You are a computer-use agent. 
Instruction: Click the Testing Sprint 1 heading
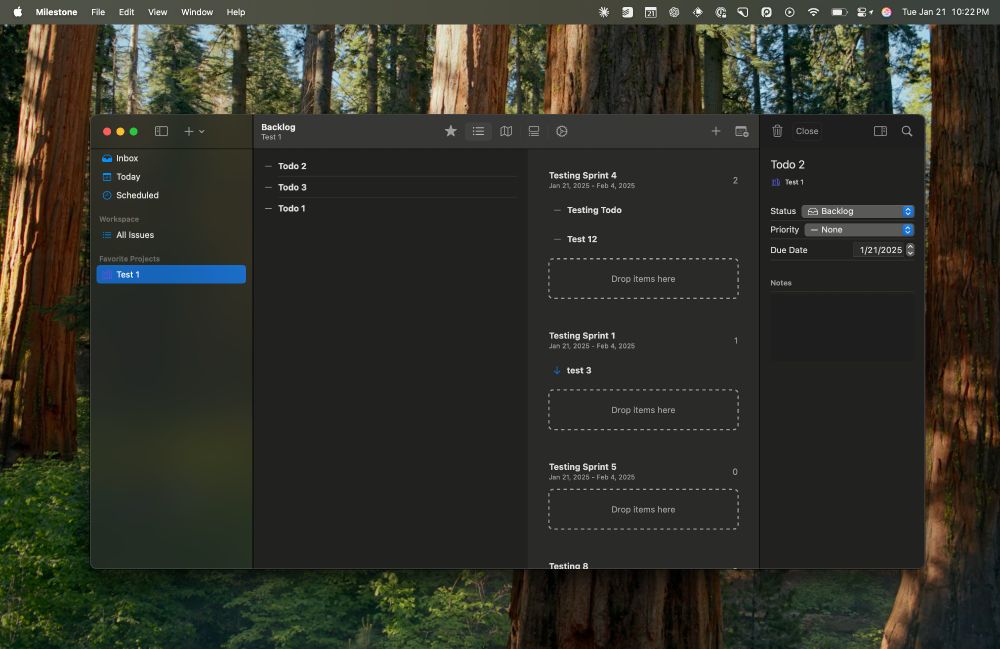pyautogui.click(x=582, y=335)
